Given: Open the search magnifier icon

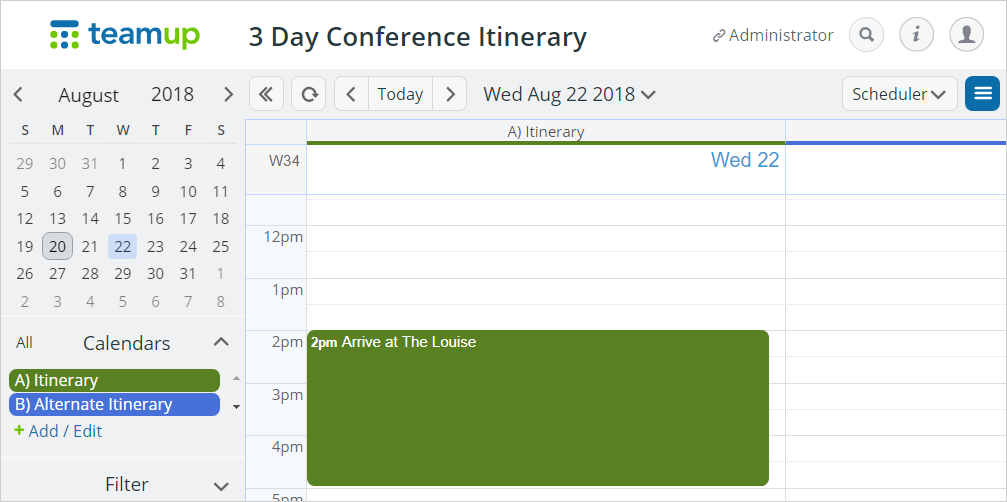Looking at the screenshot, I should pos(866,35).
